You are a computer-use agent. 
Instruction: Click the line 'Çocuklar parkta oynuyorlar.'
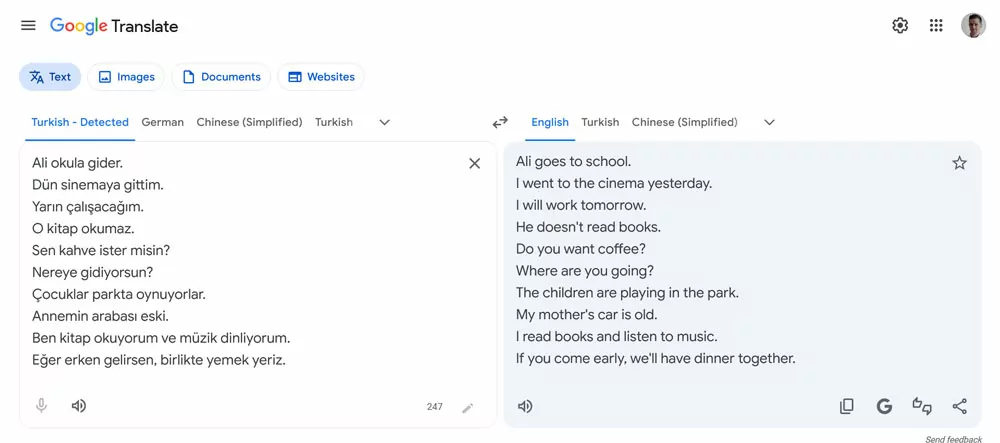pyautogui.click(x=119, y=294)
